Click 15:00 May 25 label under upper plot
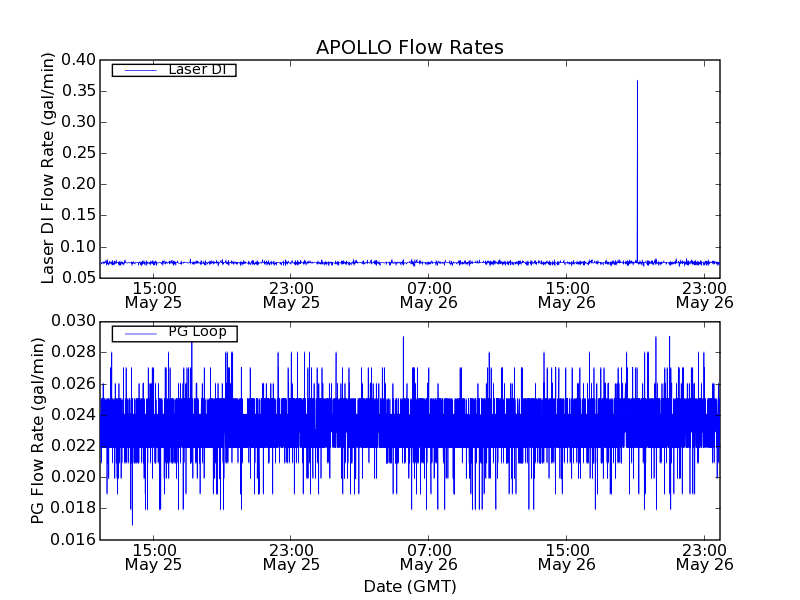Viewport: 800px width, 600px height. coord(153,294)
